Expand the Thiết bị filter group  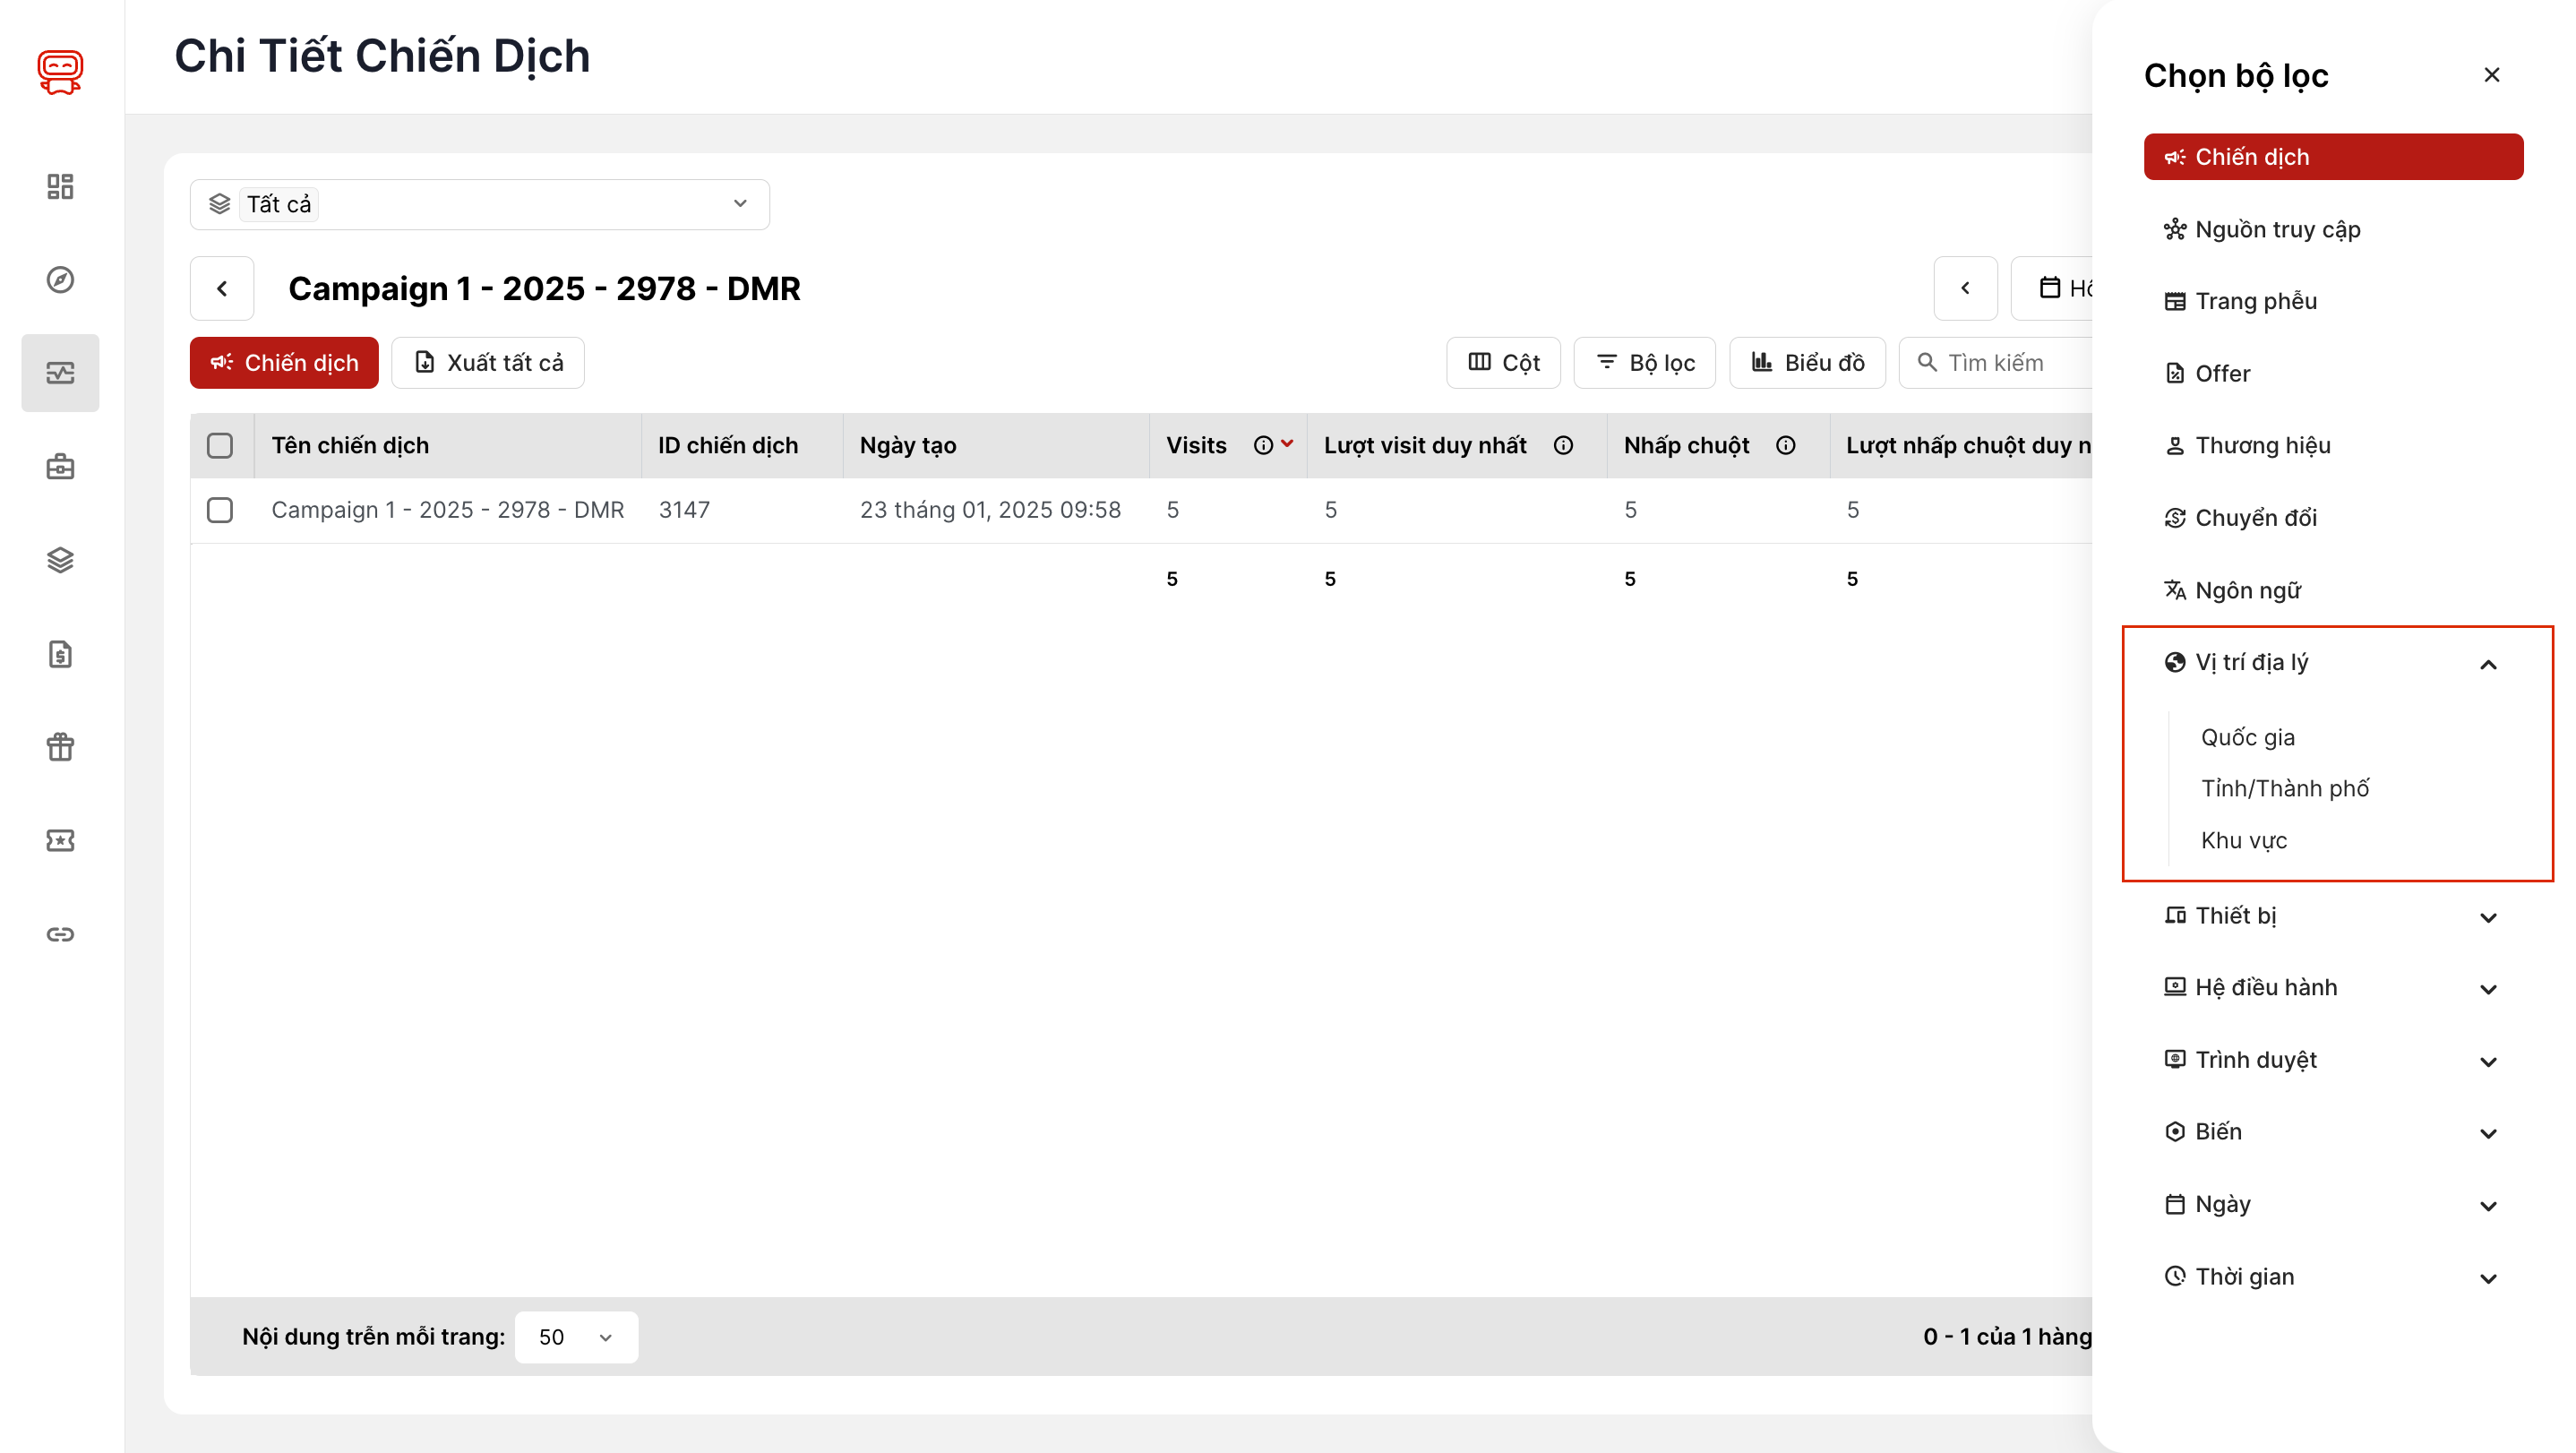point(2488,917)
